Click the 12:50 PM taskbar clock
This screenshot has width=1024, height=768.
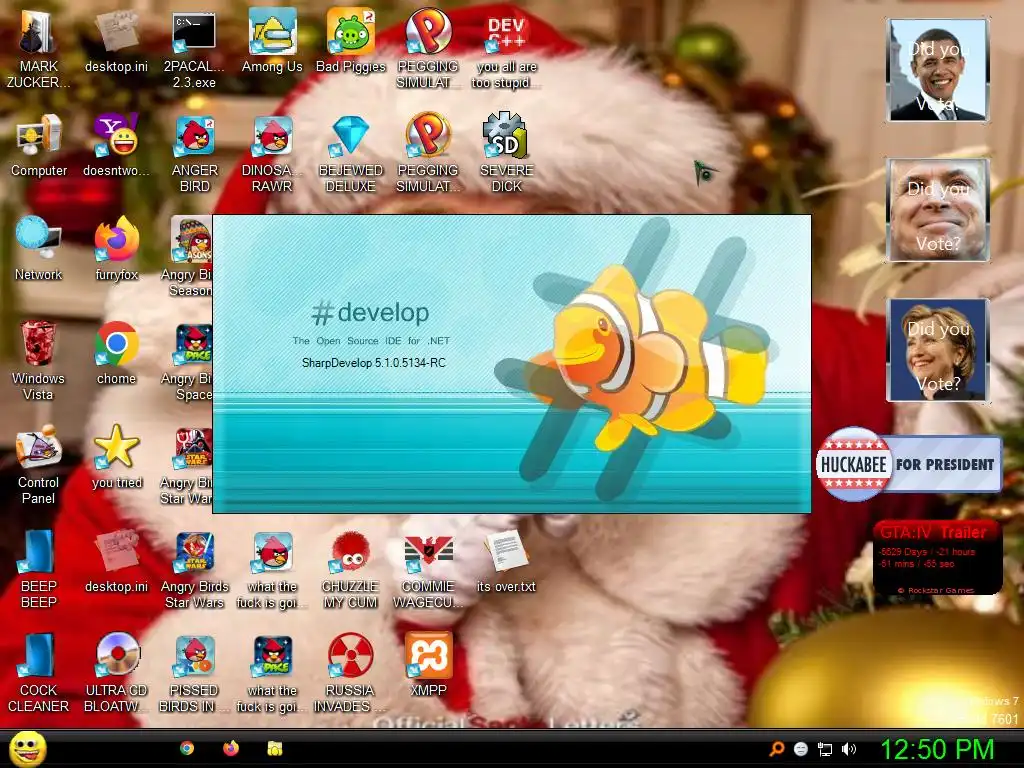[938, 749]
